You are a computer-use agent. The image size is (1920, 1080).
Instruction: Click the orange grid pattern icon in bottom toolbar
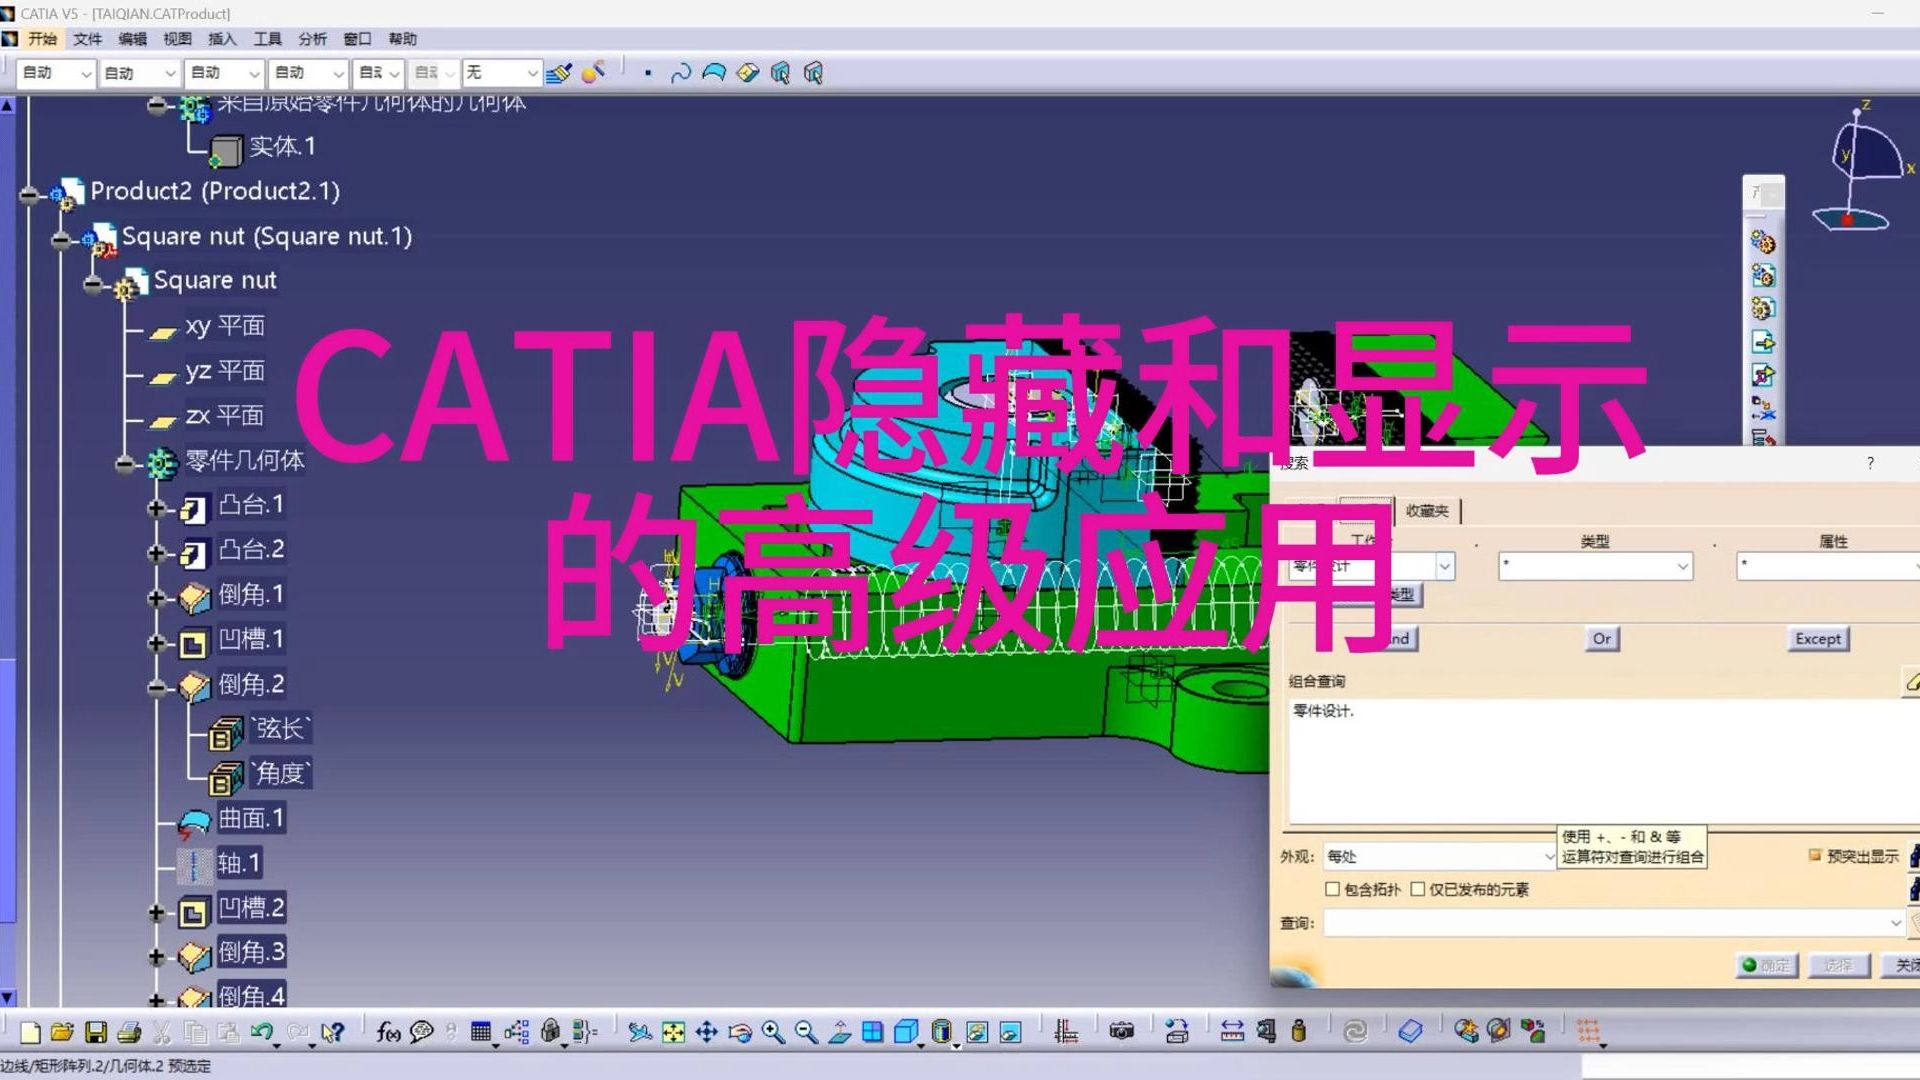1588,1032
